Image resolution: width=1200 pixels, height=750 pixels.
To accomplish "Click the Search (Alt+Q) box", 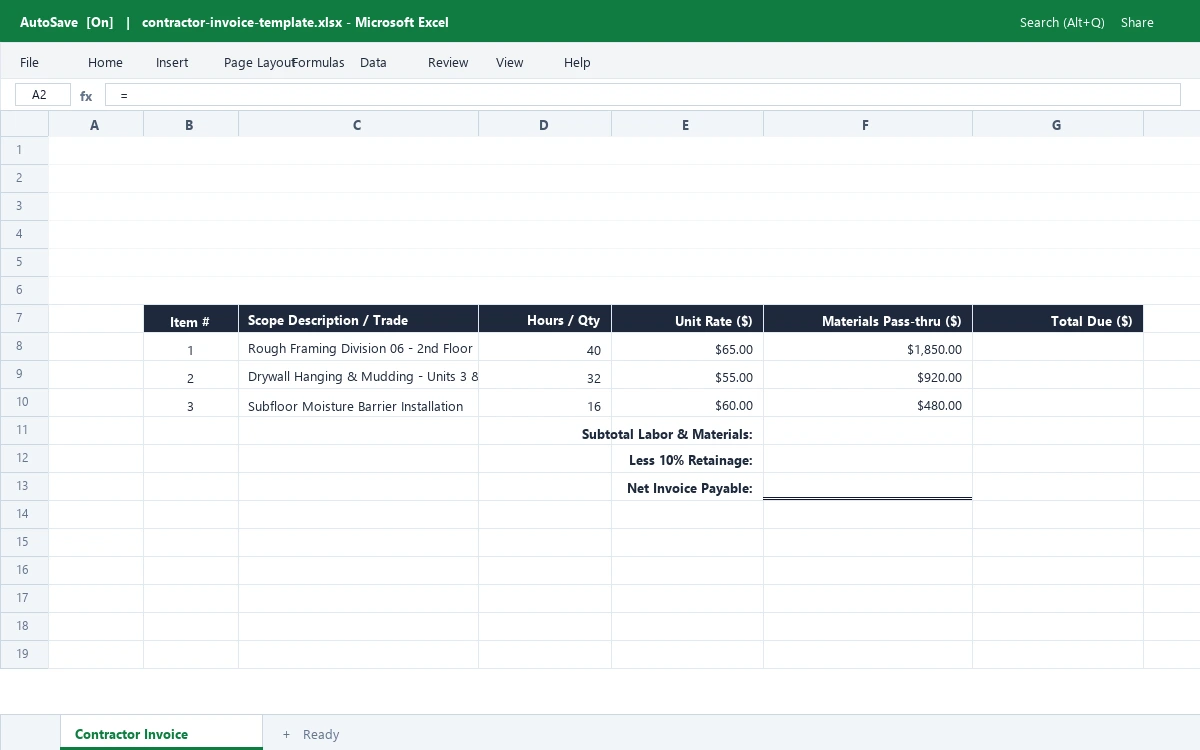I will 1062,22.
